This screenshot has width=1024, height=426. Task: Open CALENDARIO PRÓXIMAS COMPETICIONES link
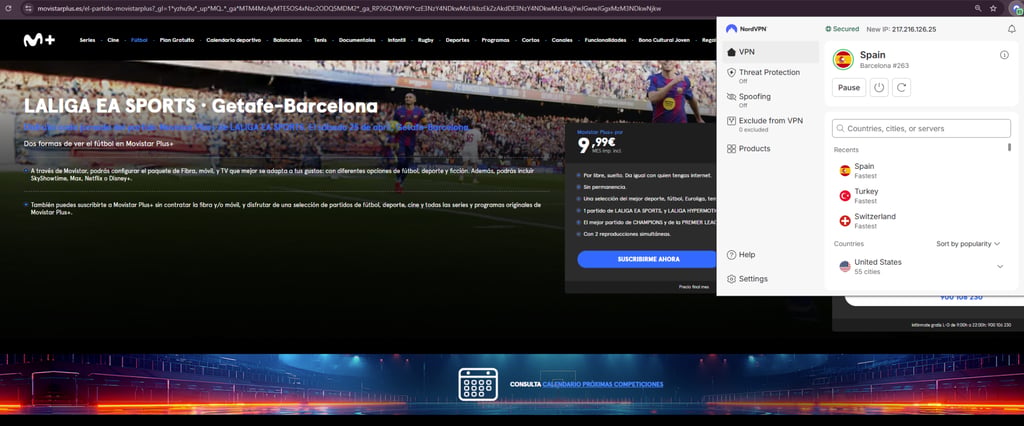(x=603, y=384)
